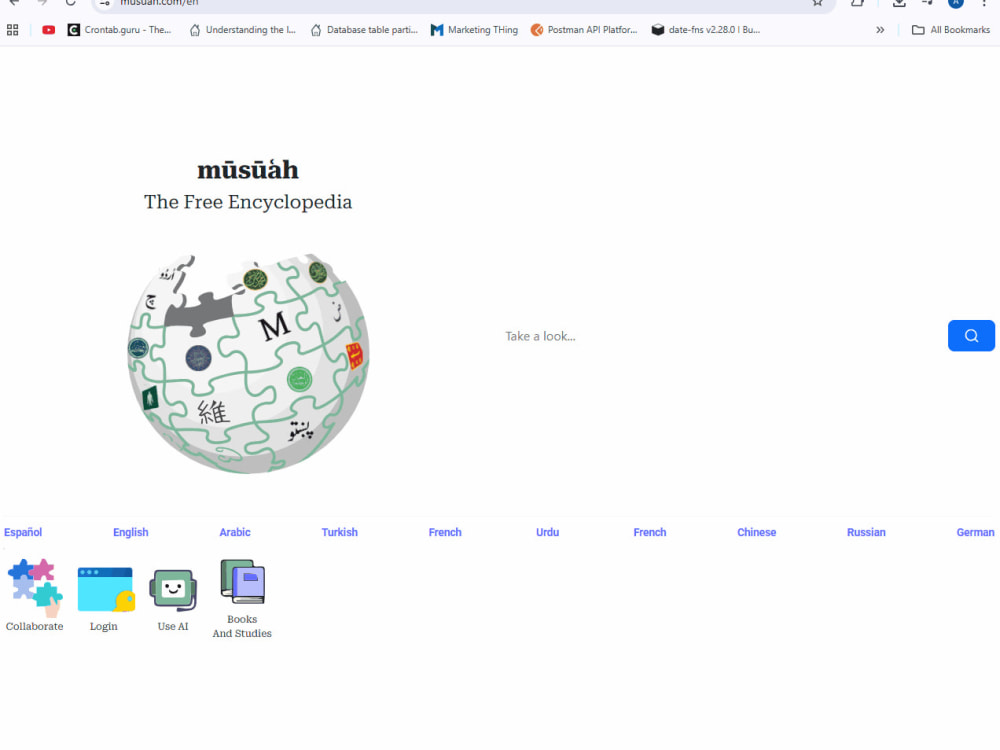This screenshot has height=750, width=1000.
Task: Click the browser address bar URL
Action: (159, 3)
